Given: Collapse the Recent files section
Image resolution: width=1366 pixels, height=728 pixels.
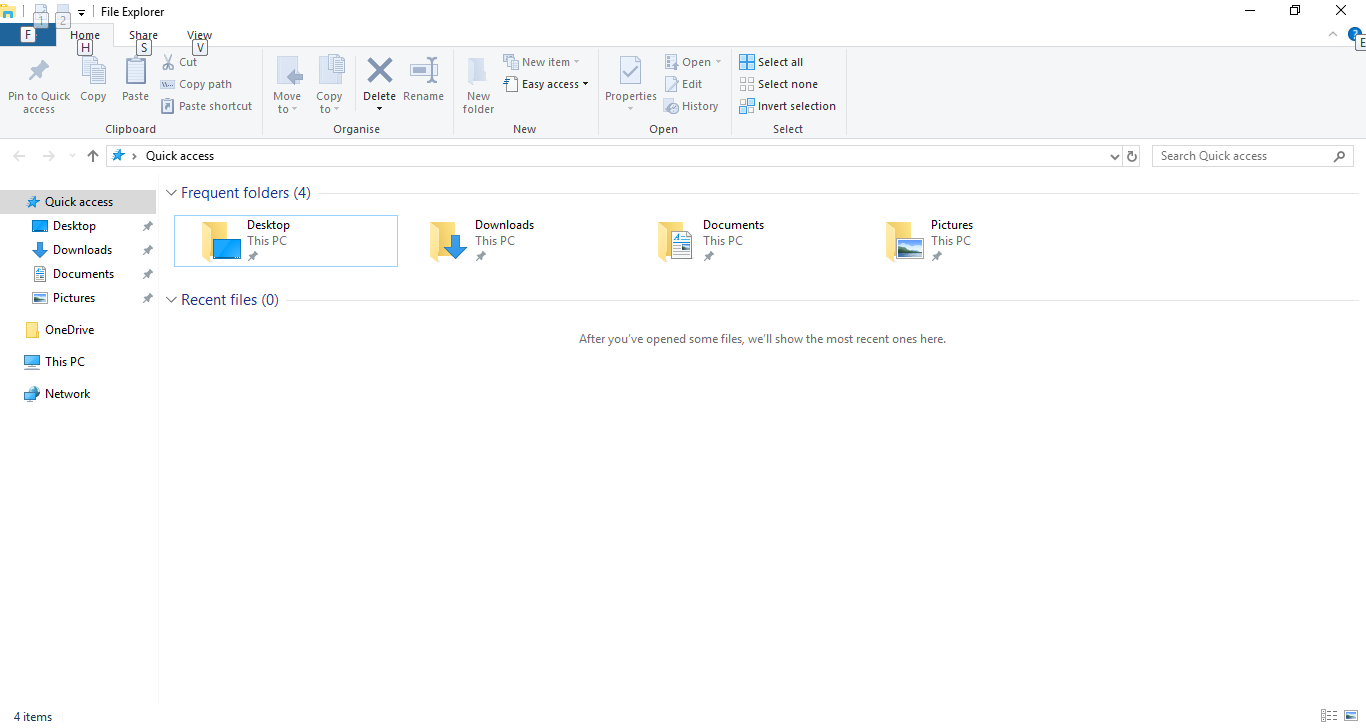Looking at the screenshot, I should pyautogui.click(x=171, y=300).
